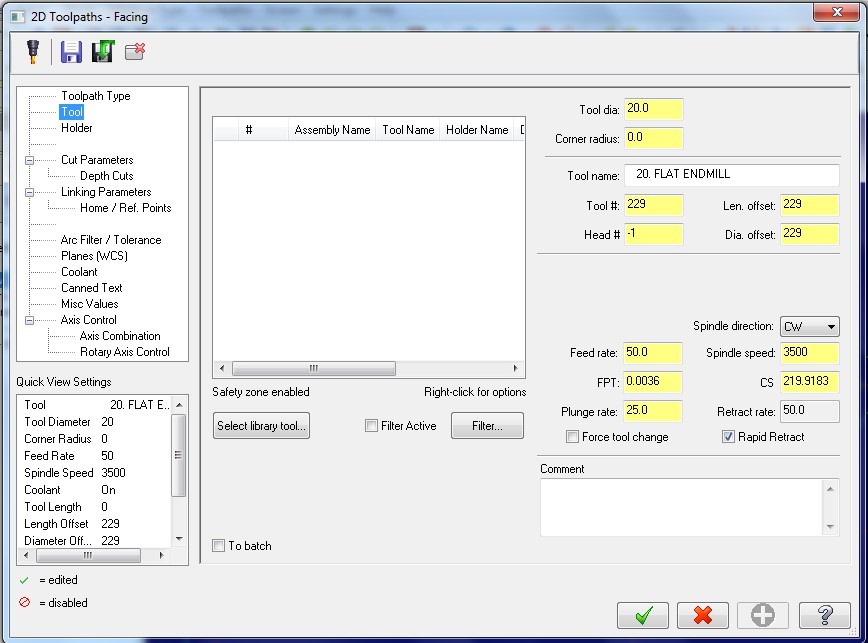The height and width of the screenshot is (643, 868).
Task: Open the Axis Control page
Action: pos(89,320)
